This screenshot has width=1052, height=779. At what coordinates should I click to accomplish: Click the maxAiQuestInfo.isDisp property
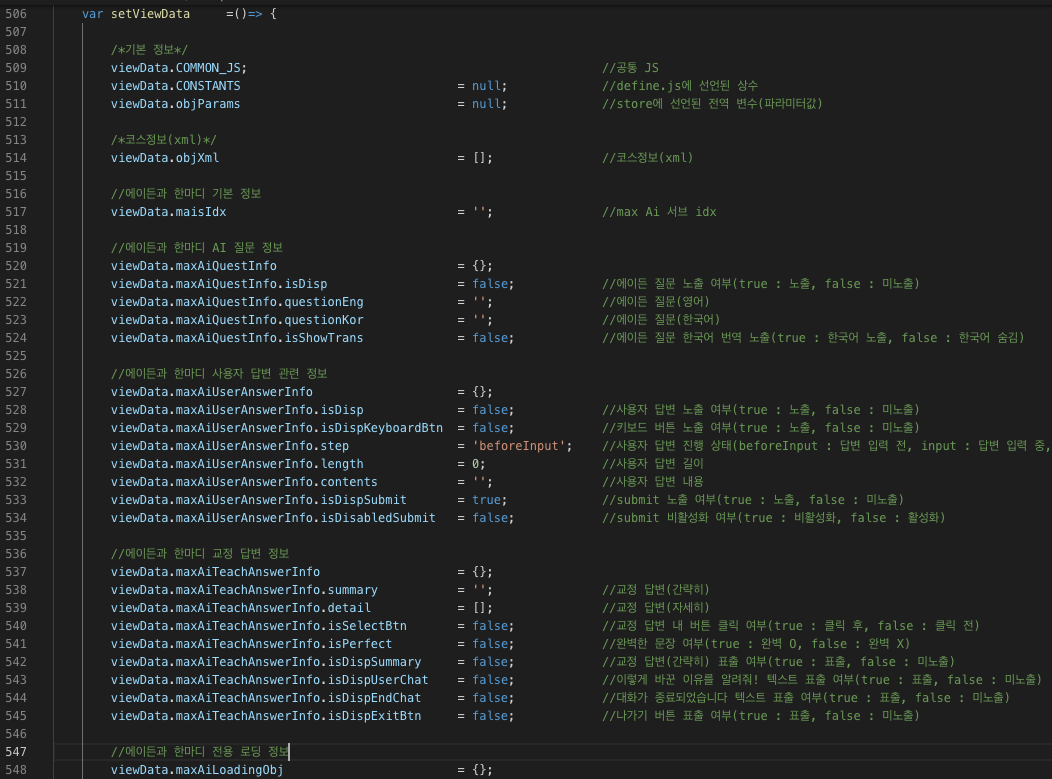252,284
